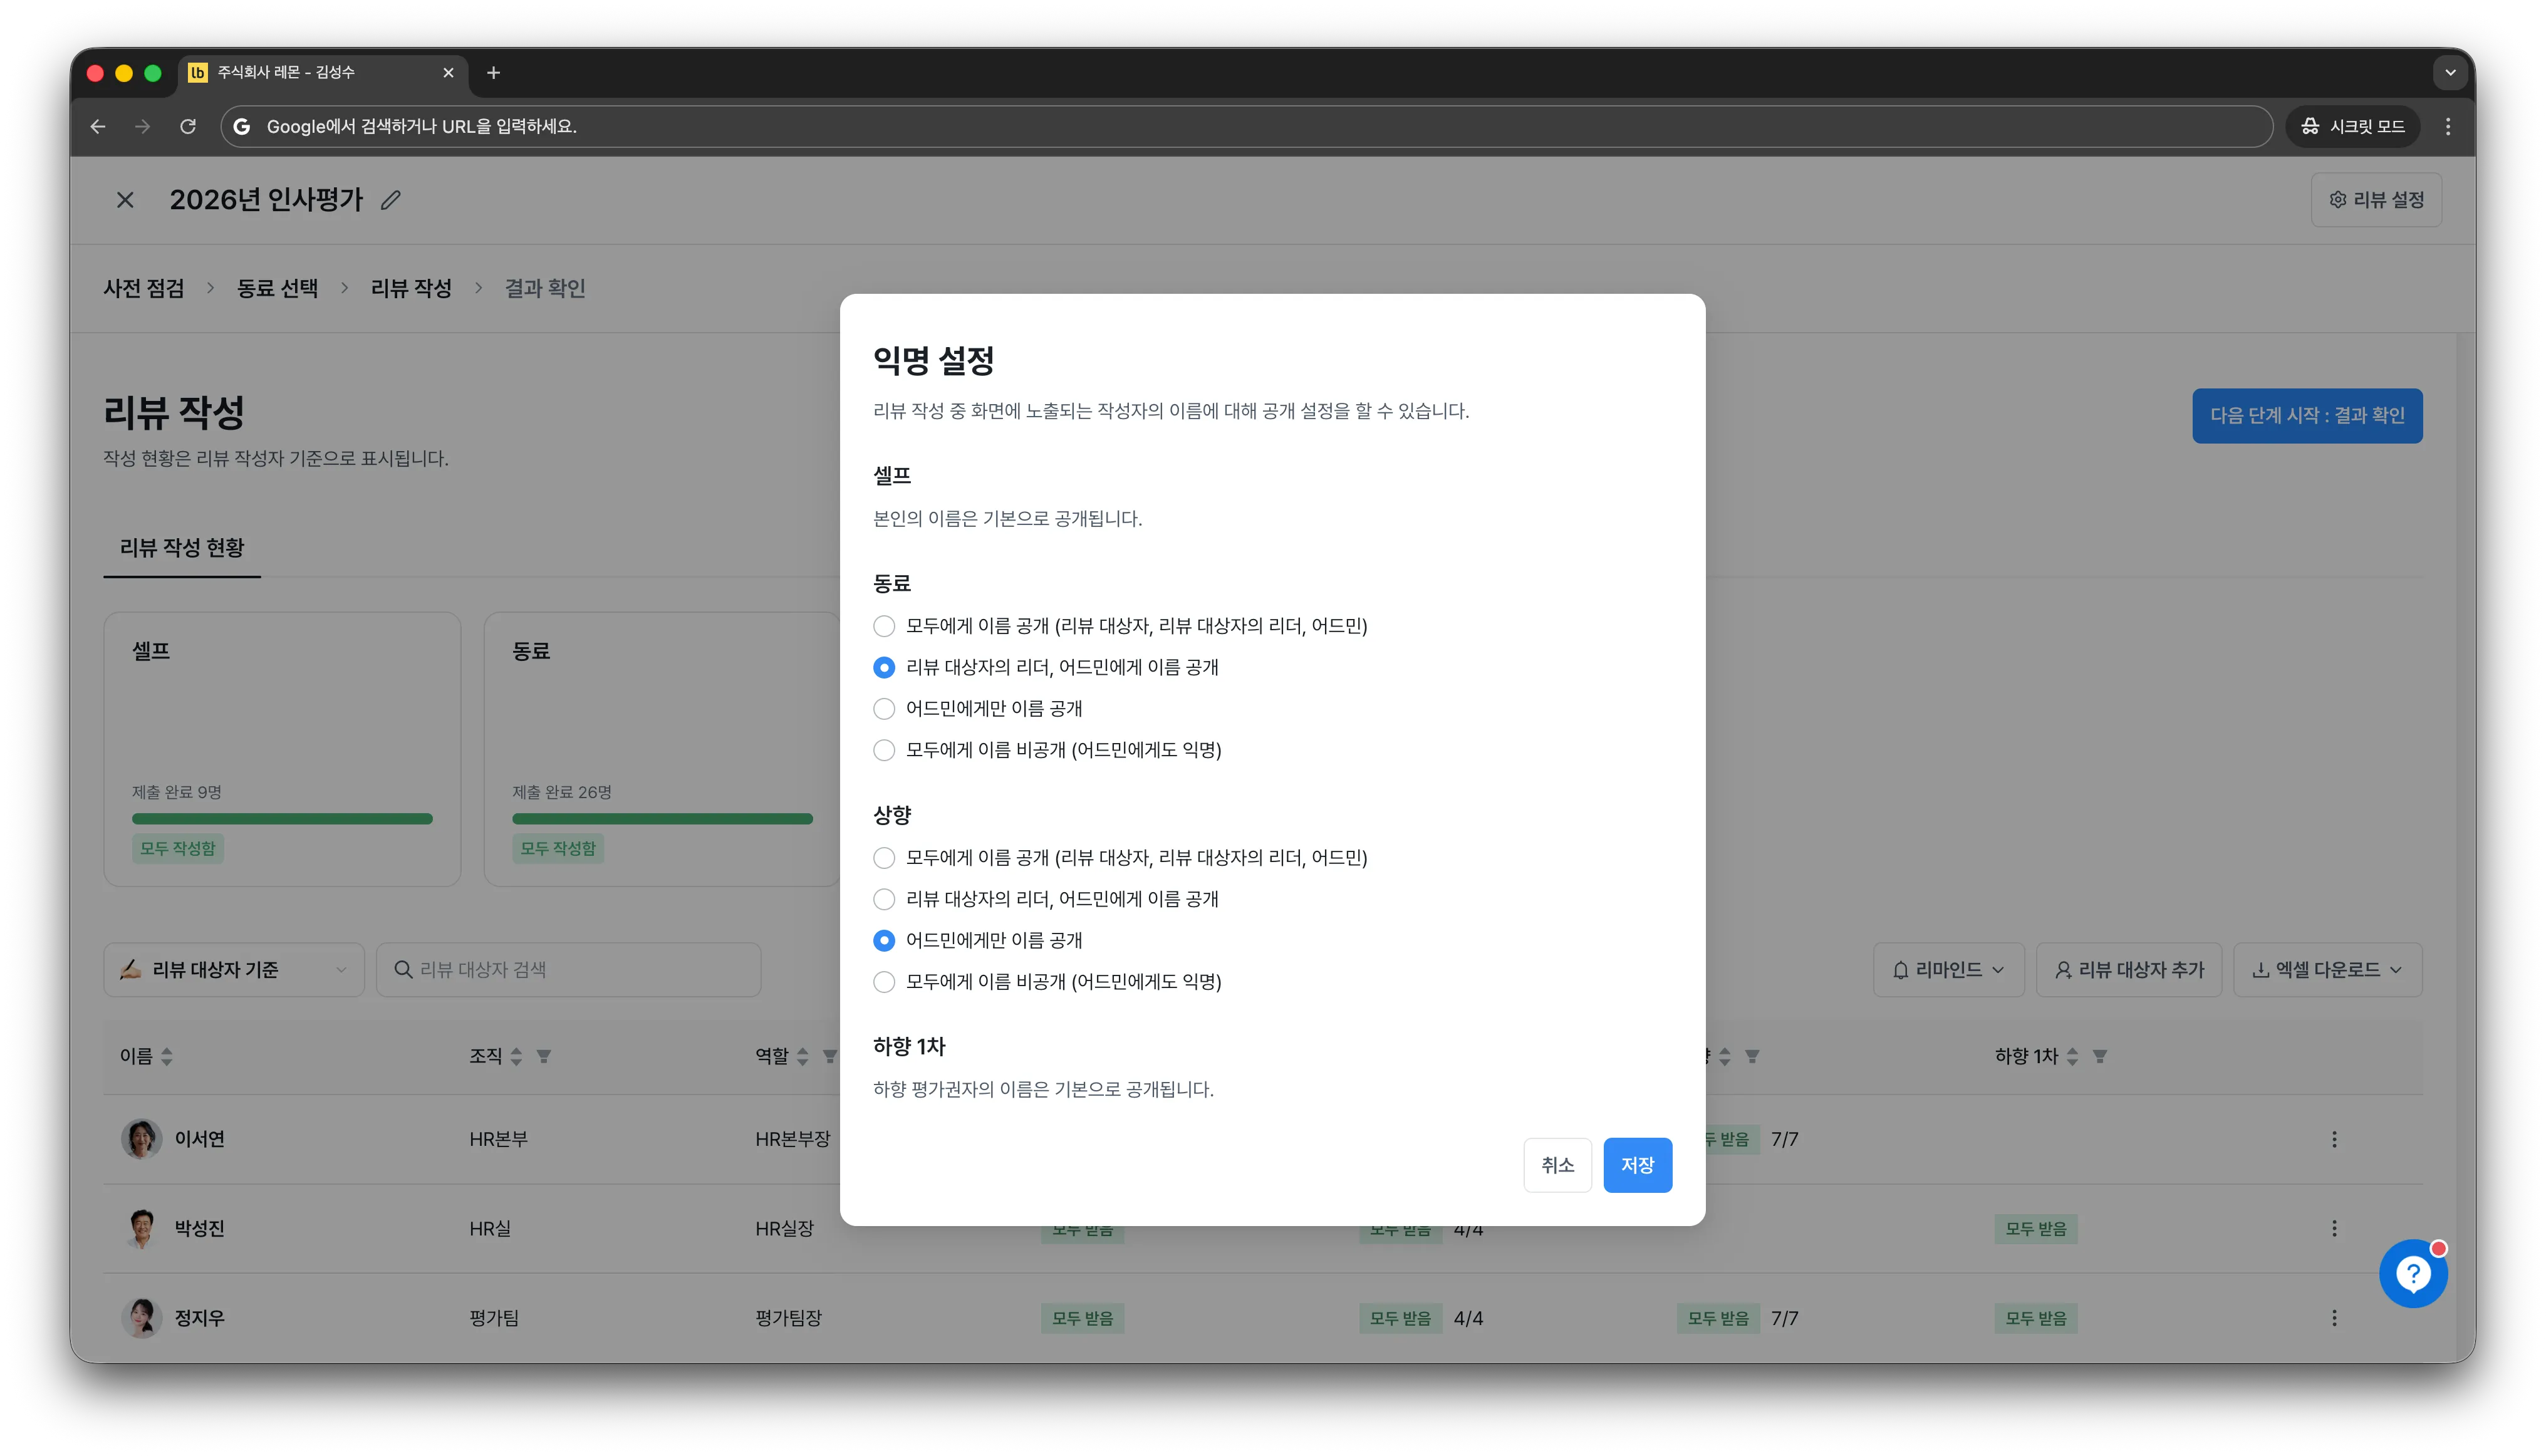Open 리뷰 설정 button
Image resolution: width=2546 pixels, height=1456 pixels.
[x=2376, y=200]
